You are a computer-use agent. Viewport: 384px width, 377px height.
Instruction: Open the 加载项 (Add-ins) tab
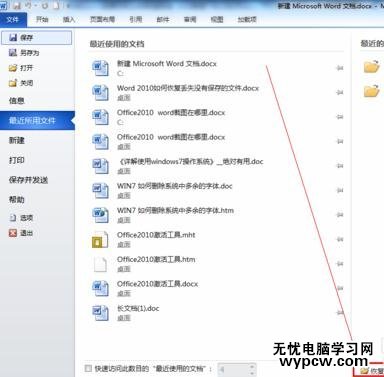click(x=247, y=19)
